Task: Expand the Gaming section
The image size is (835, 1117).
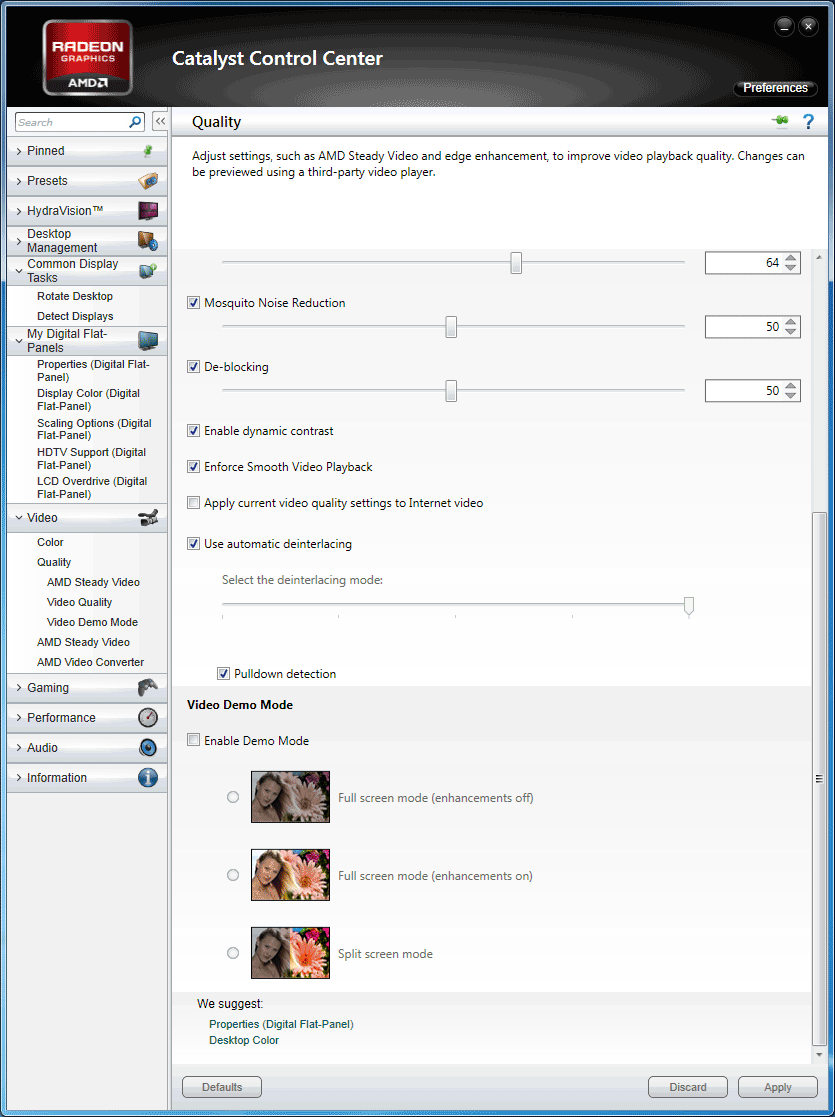Action: pyautogui.click(x=19, y=687)
